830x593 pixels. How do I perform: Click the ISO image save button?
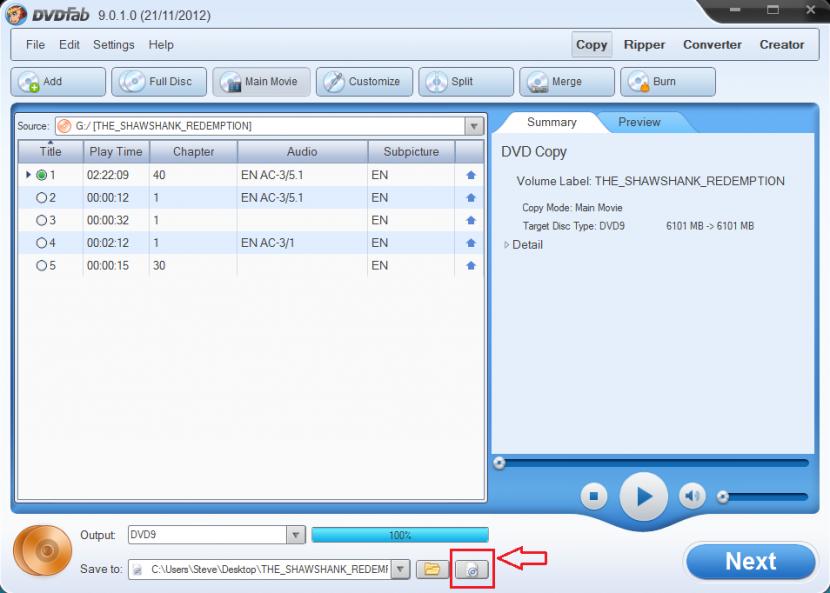[x=472, y=570]
